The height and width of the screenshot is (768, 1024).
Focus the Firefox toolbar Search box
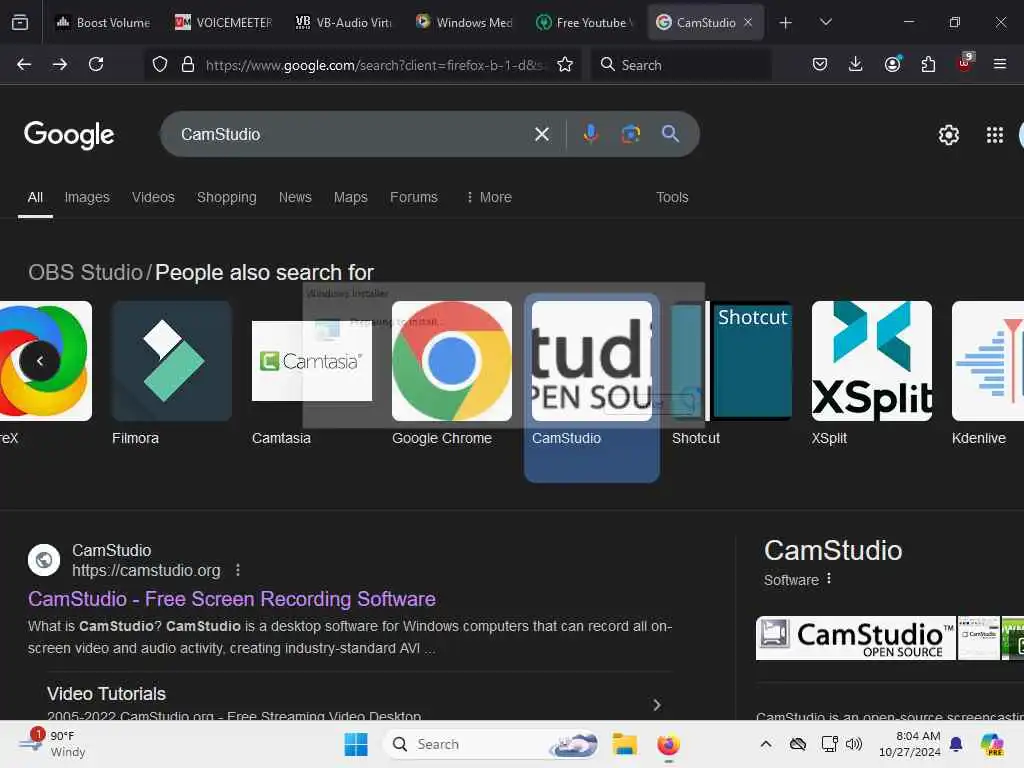pyautogui.click(x=681, y=65)
